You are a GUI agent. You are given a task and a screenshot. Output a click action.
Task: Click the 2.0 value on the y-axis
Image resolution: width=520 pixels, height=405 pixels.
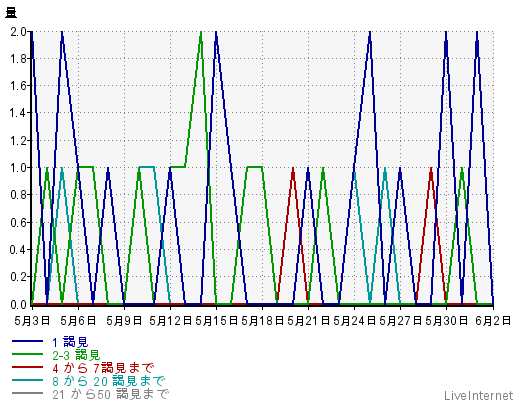(18, 32)
